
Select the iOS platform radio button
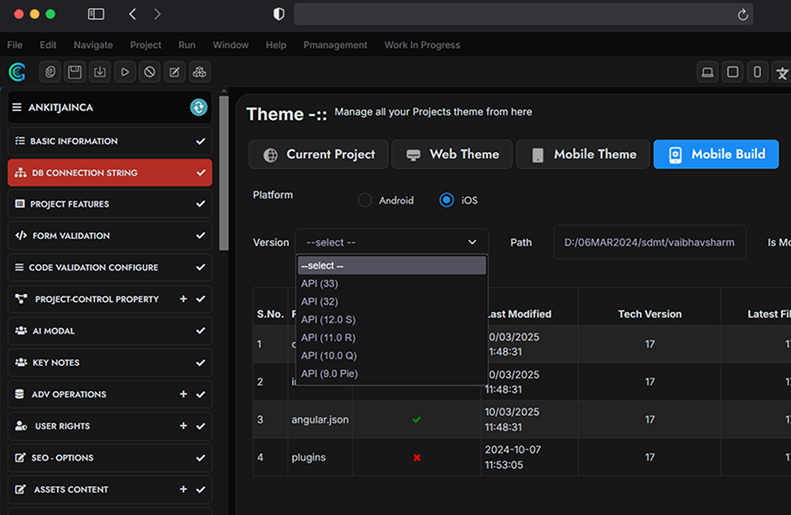click(x=446, y=200)
